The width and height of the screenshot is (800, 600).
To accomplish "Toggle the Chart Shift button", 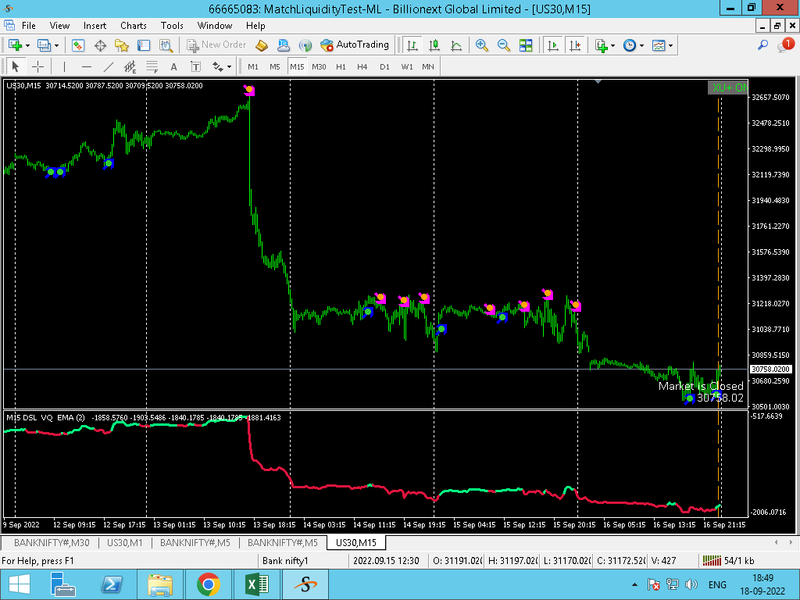I will click(x=576, y=45).
